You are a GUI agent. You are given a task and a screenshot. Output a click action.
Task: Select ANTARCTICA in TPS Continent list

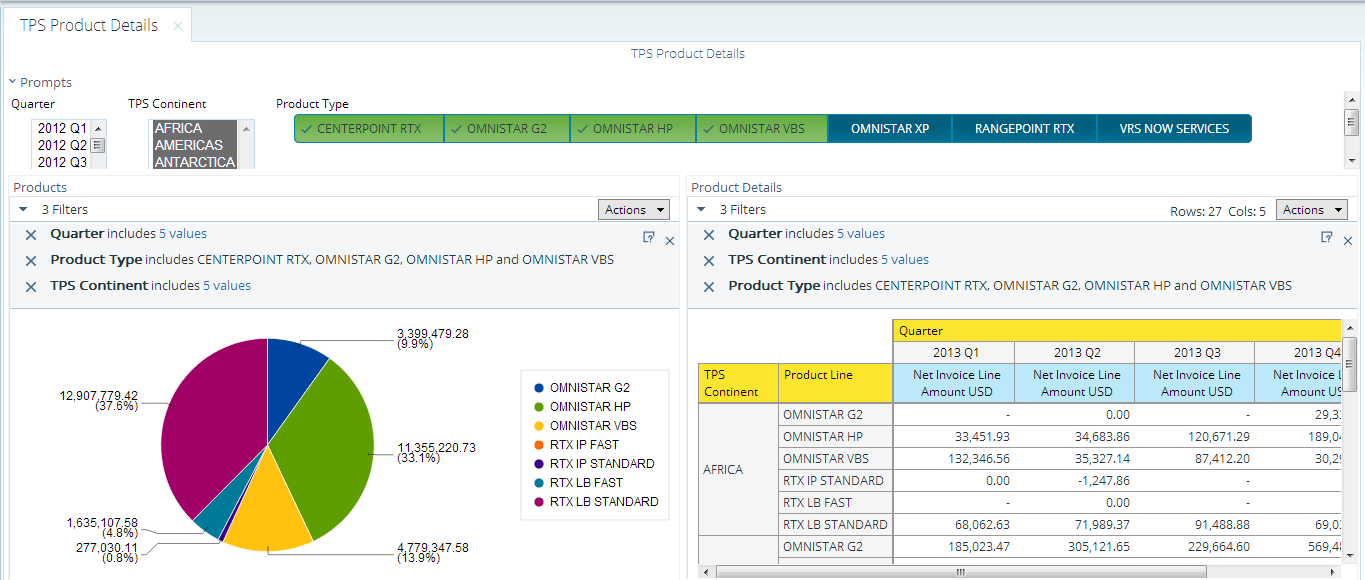[194, 162]
